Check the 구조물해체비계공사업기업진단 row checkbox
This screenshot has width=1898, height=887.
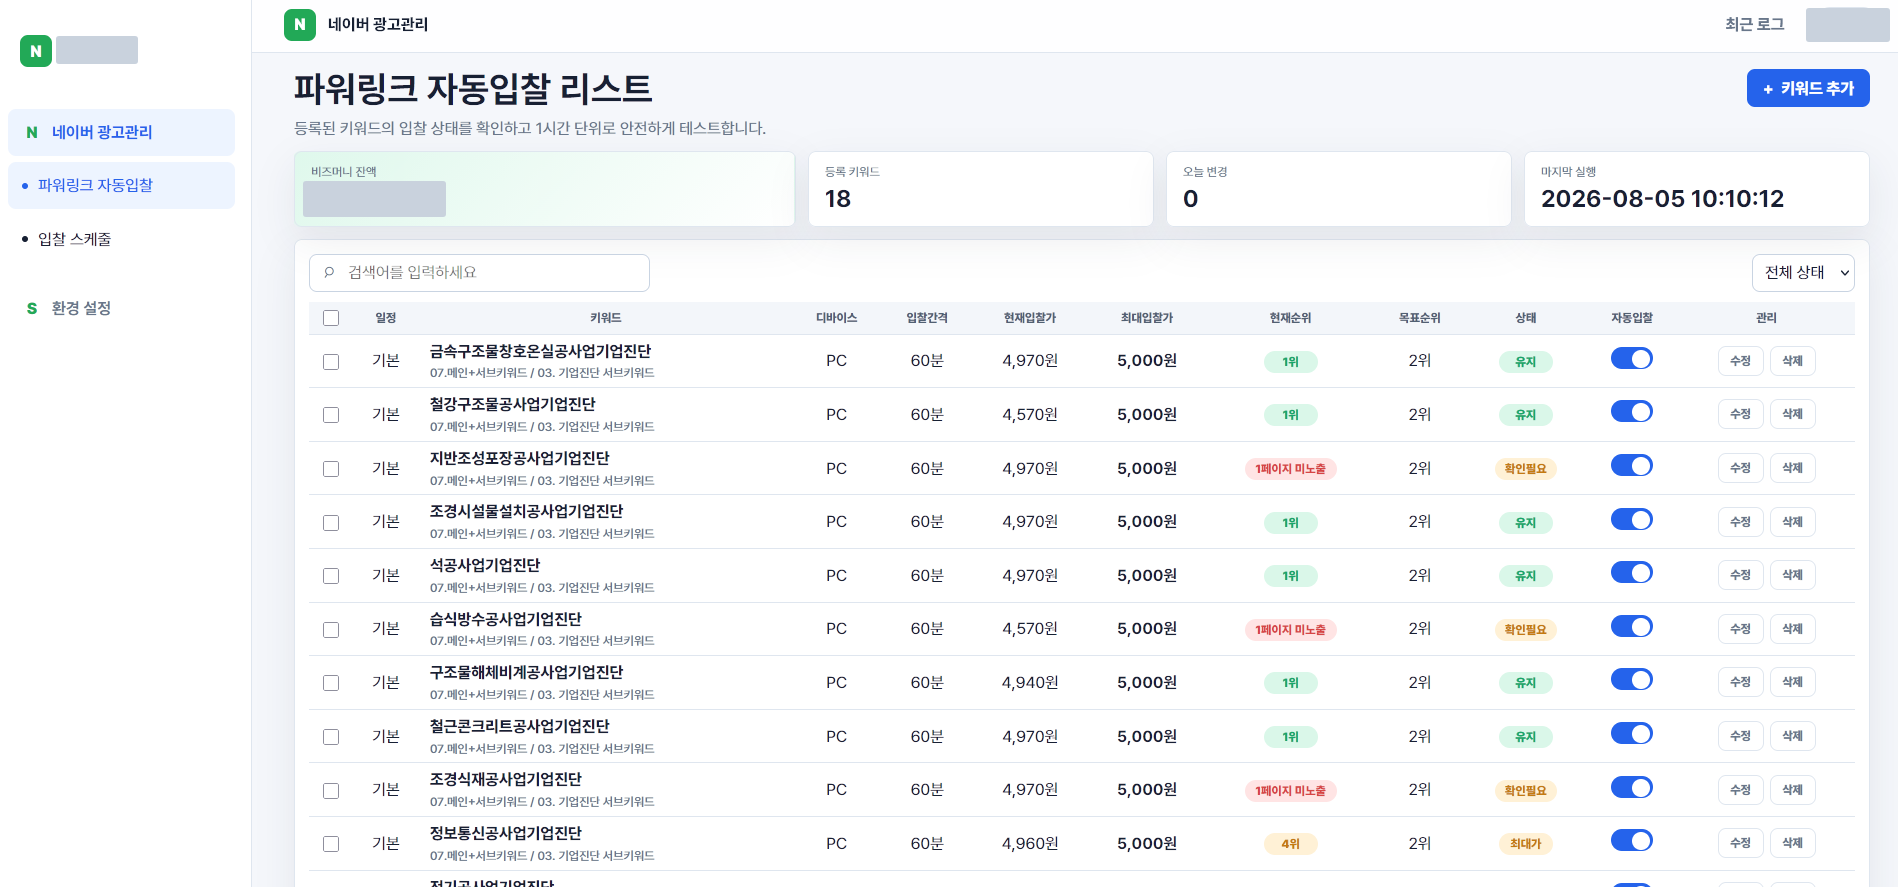click(x=331, y=683)
